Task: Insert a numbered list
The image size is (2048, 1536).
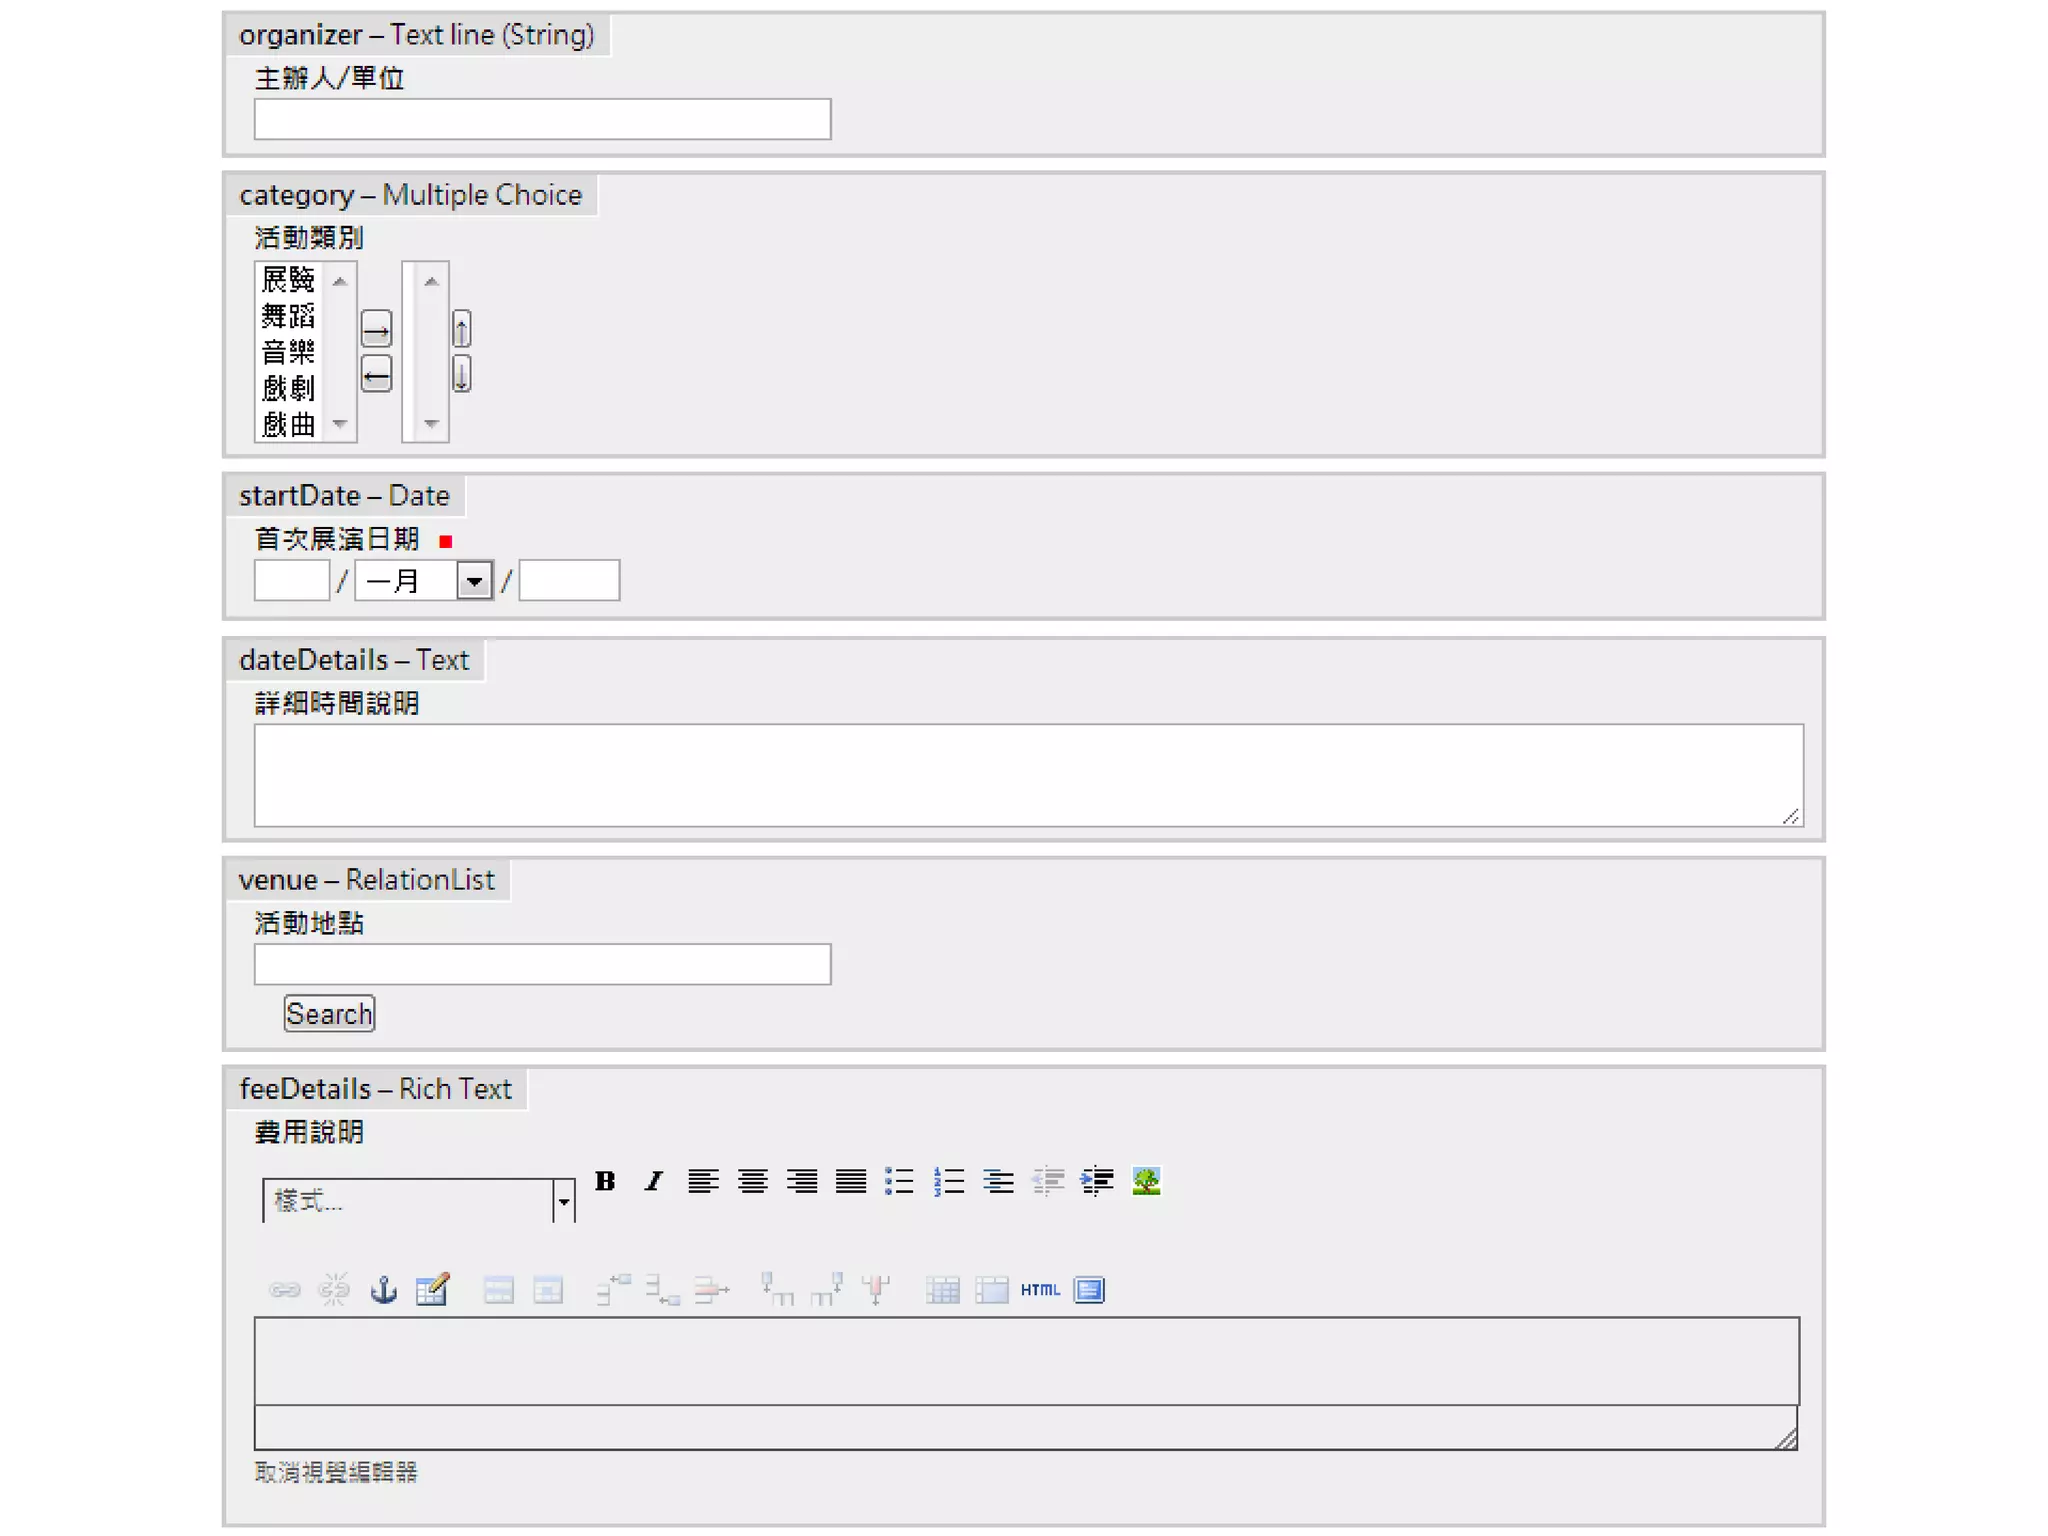Action: pos(948,1181)
